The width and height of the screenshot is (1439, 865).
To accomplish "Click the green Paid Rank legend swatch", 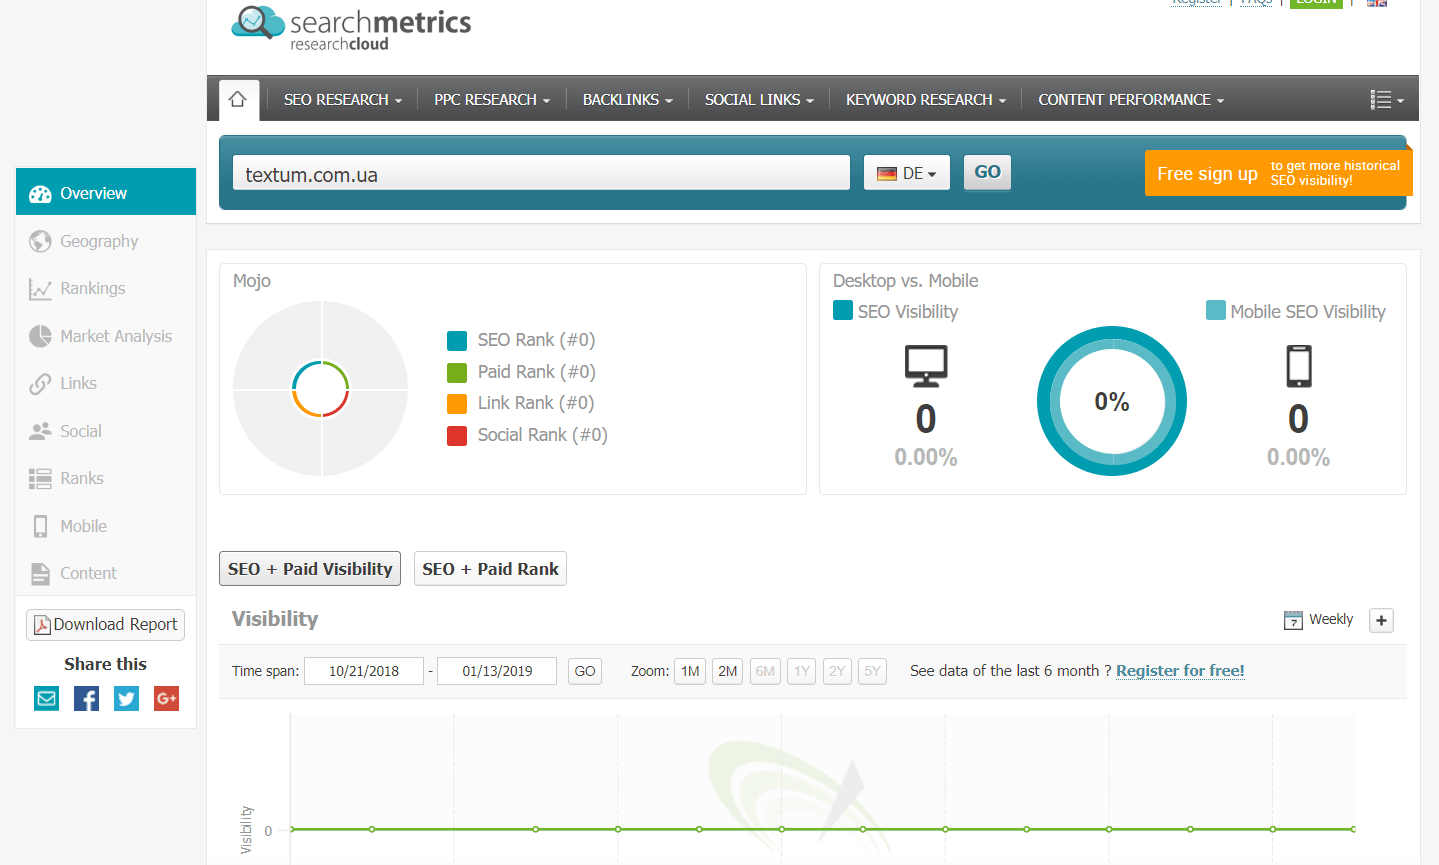I will coord(457,373).
